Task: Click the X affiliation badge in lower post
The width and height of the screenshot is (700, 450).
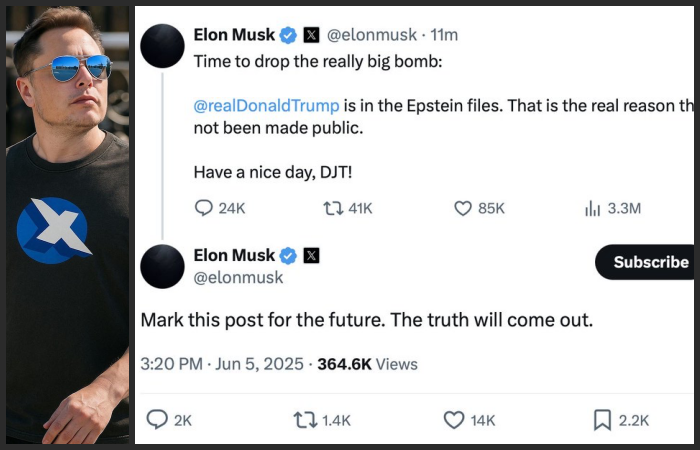Action: point(311,255)
